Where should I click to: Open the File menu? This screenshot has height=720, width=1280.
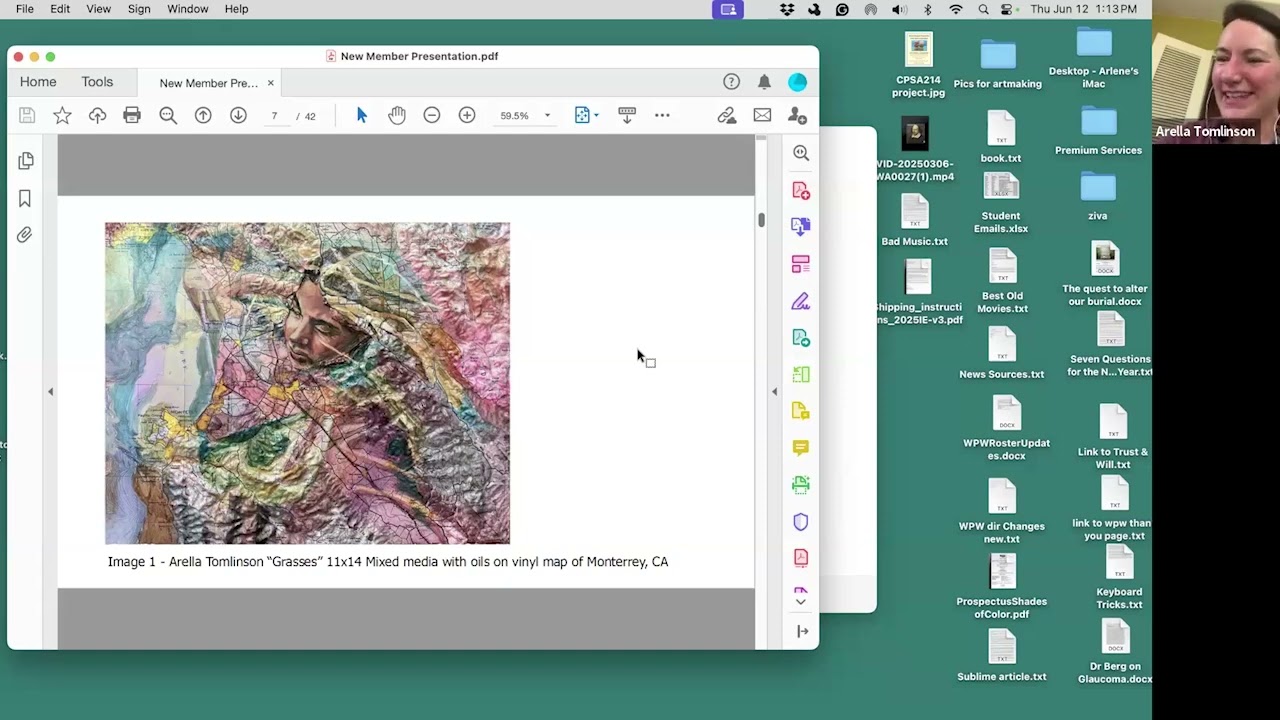click(25, 9)
